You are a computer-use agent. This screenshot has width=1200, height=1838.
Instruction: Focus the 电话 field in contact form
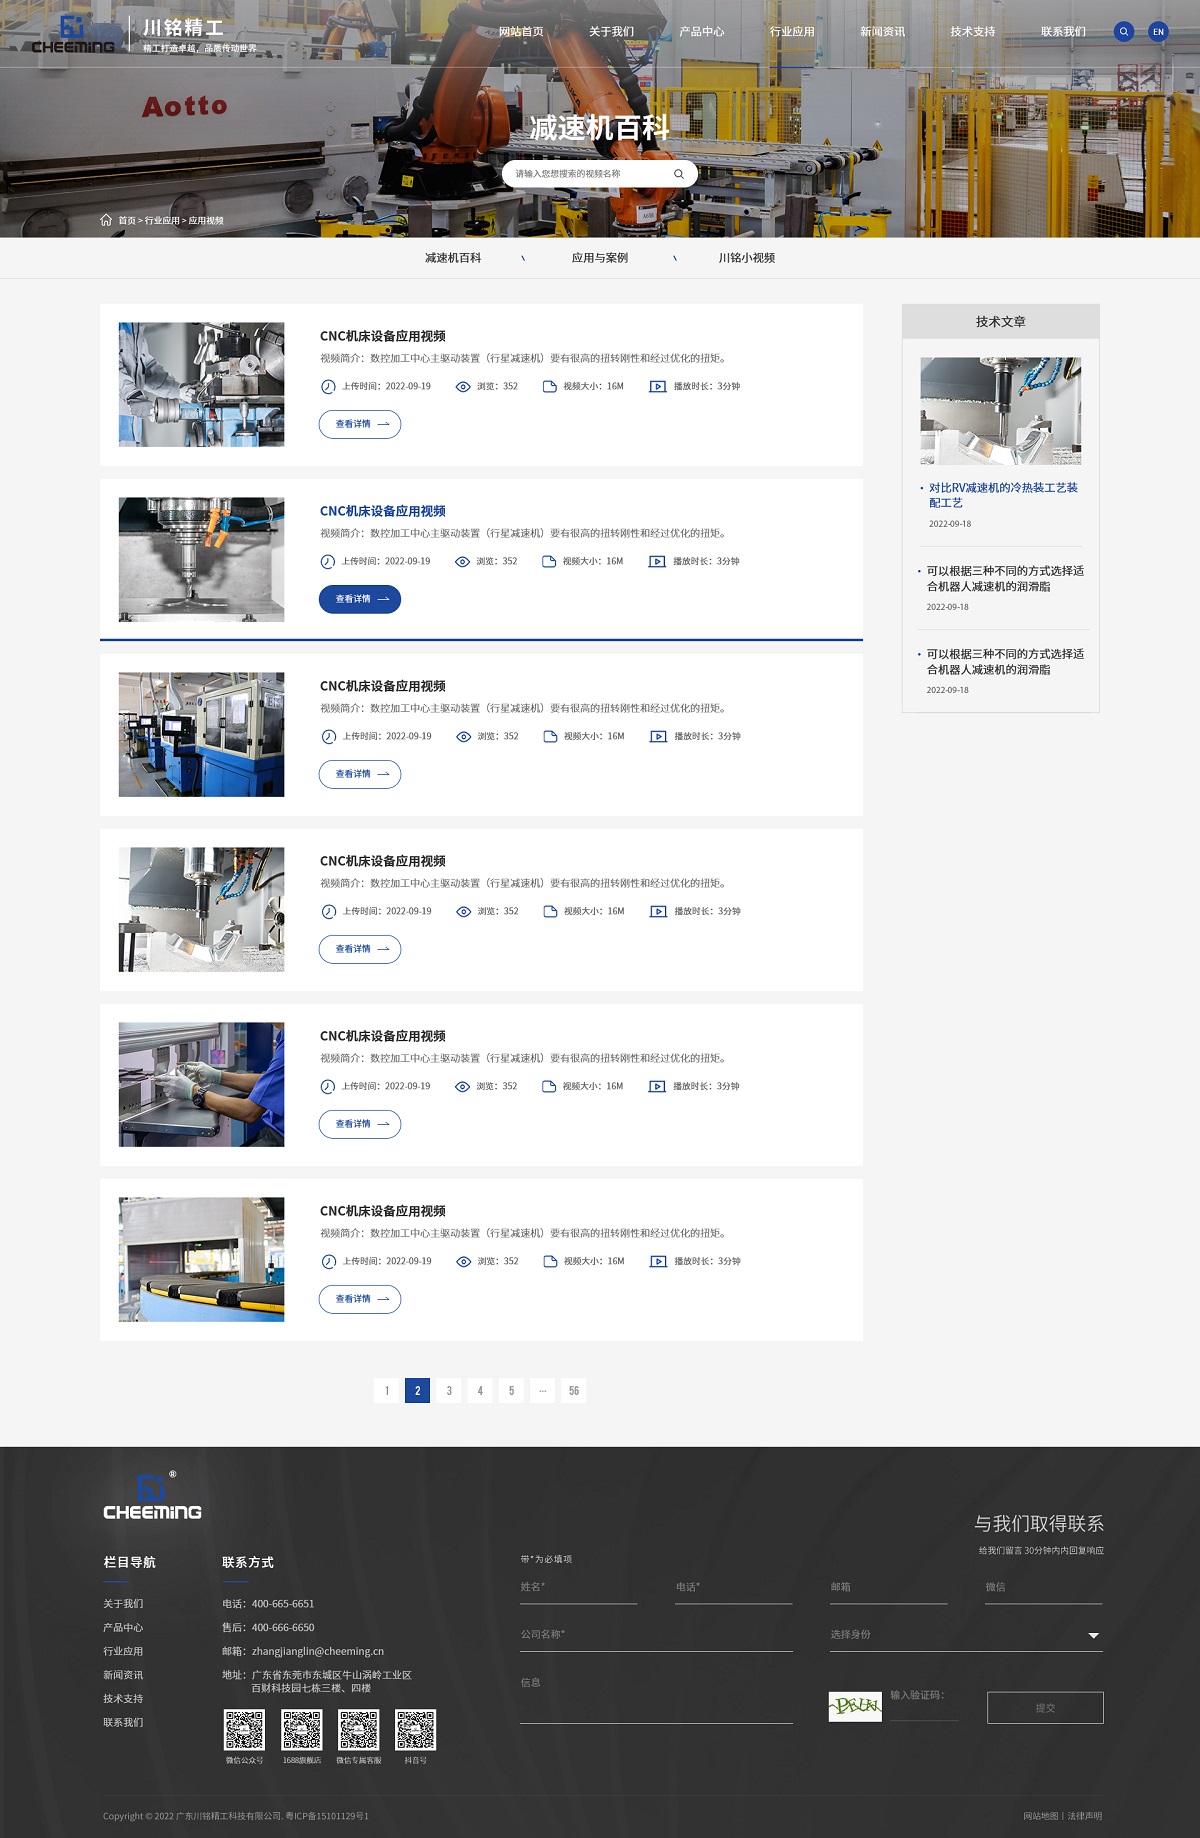(733, 1588)
